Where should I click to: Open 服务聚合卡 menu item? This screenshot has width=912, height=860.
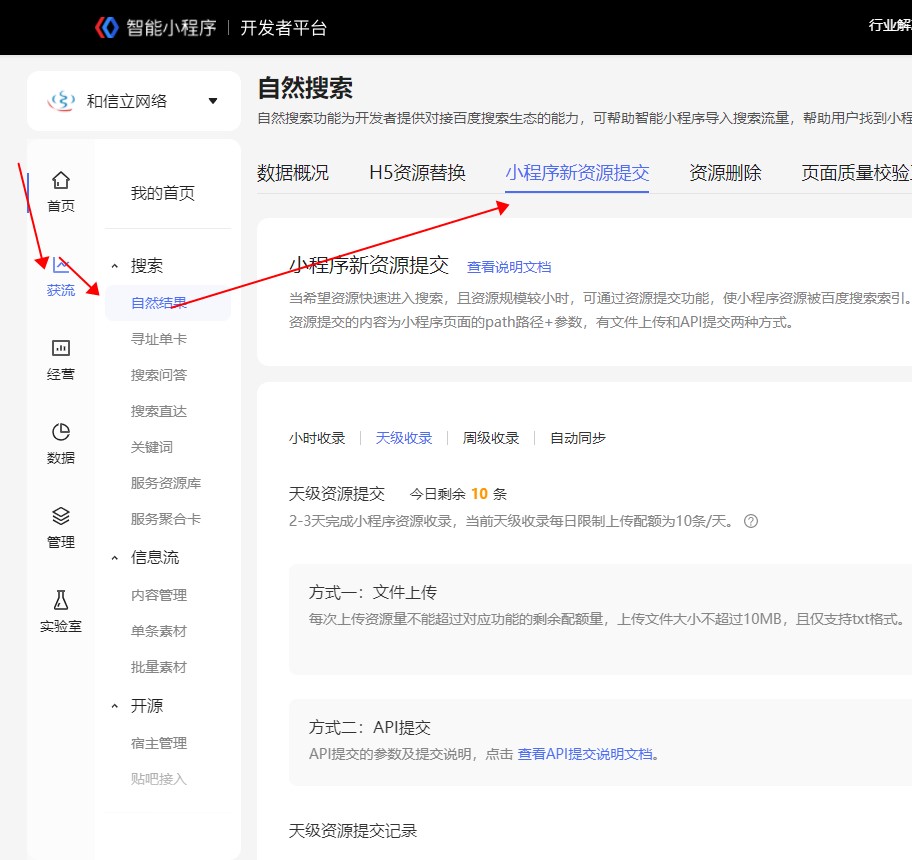click(x=166, y=519)
